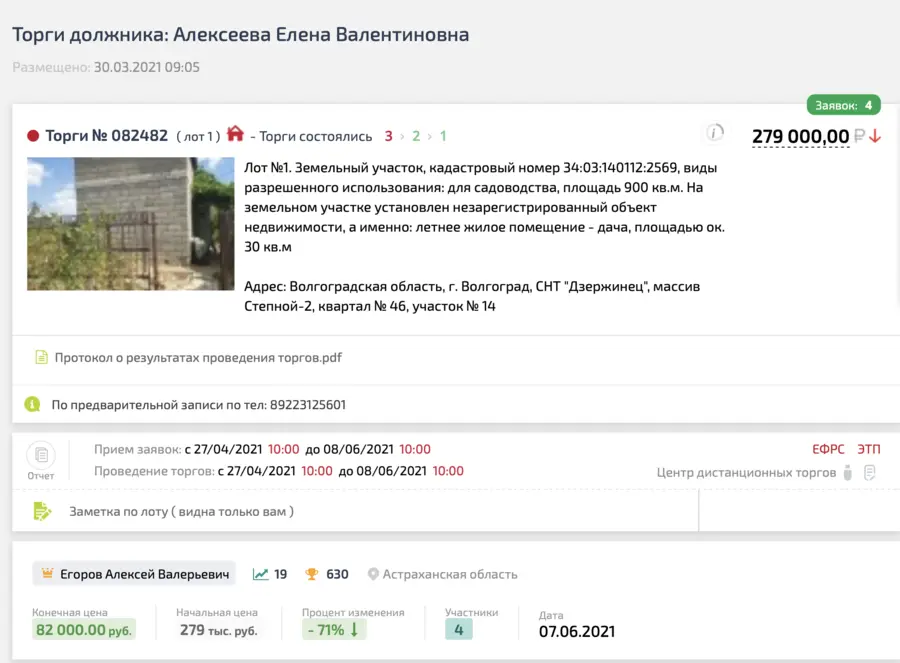Click the Торги состоялись status text
900x663 pixels.
point(316,136)
